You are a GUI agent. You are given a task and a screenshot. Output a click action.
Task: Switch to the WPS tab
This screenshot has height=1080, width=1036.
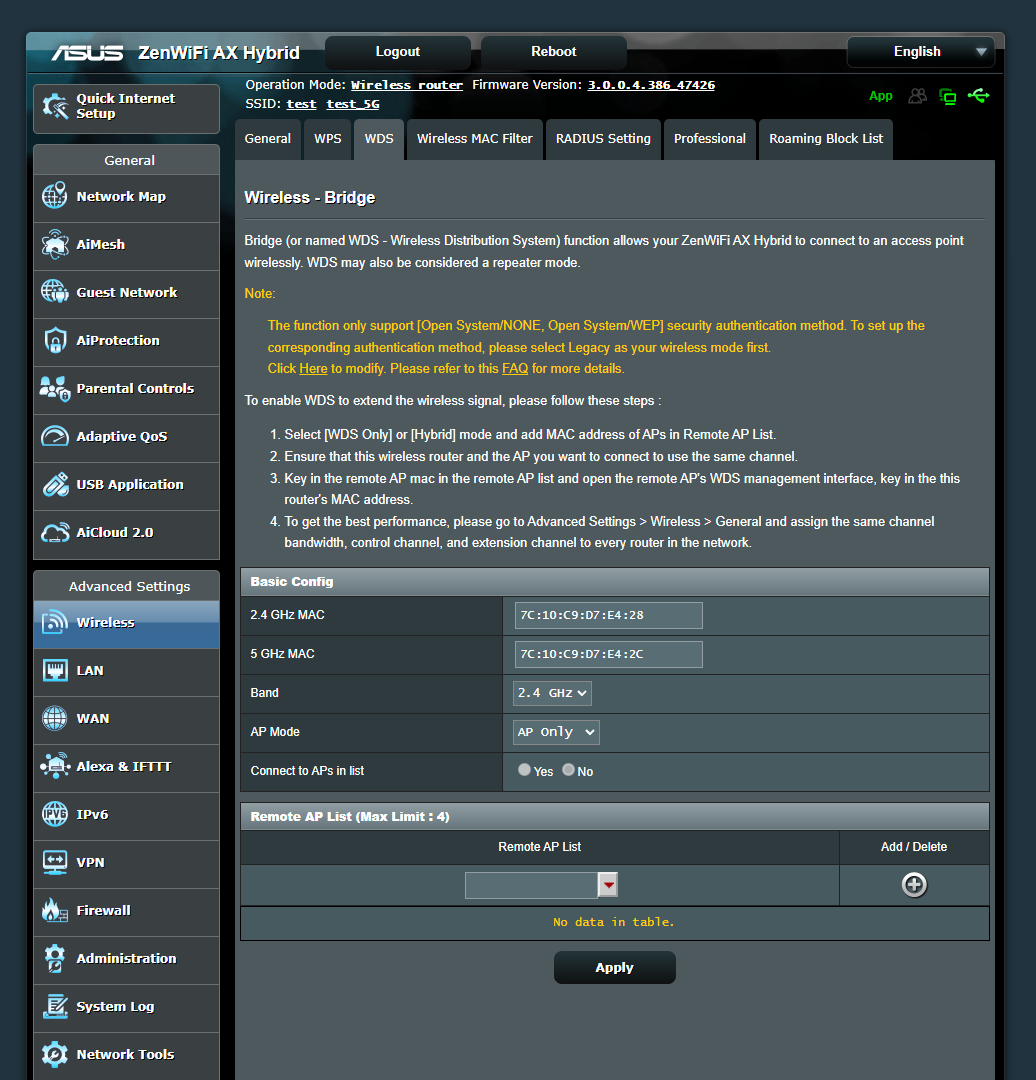(327, 140)
